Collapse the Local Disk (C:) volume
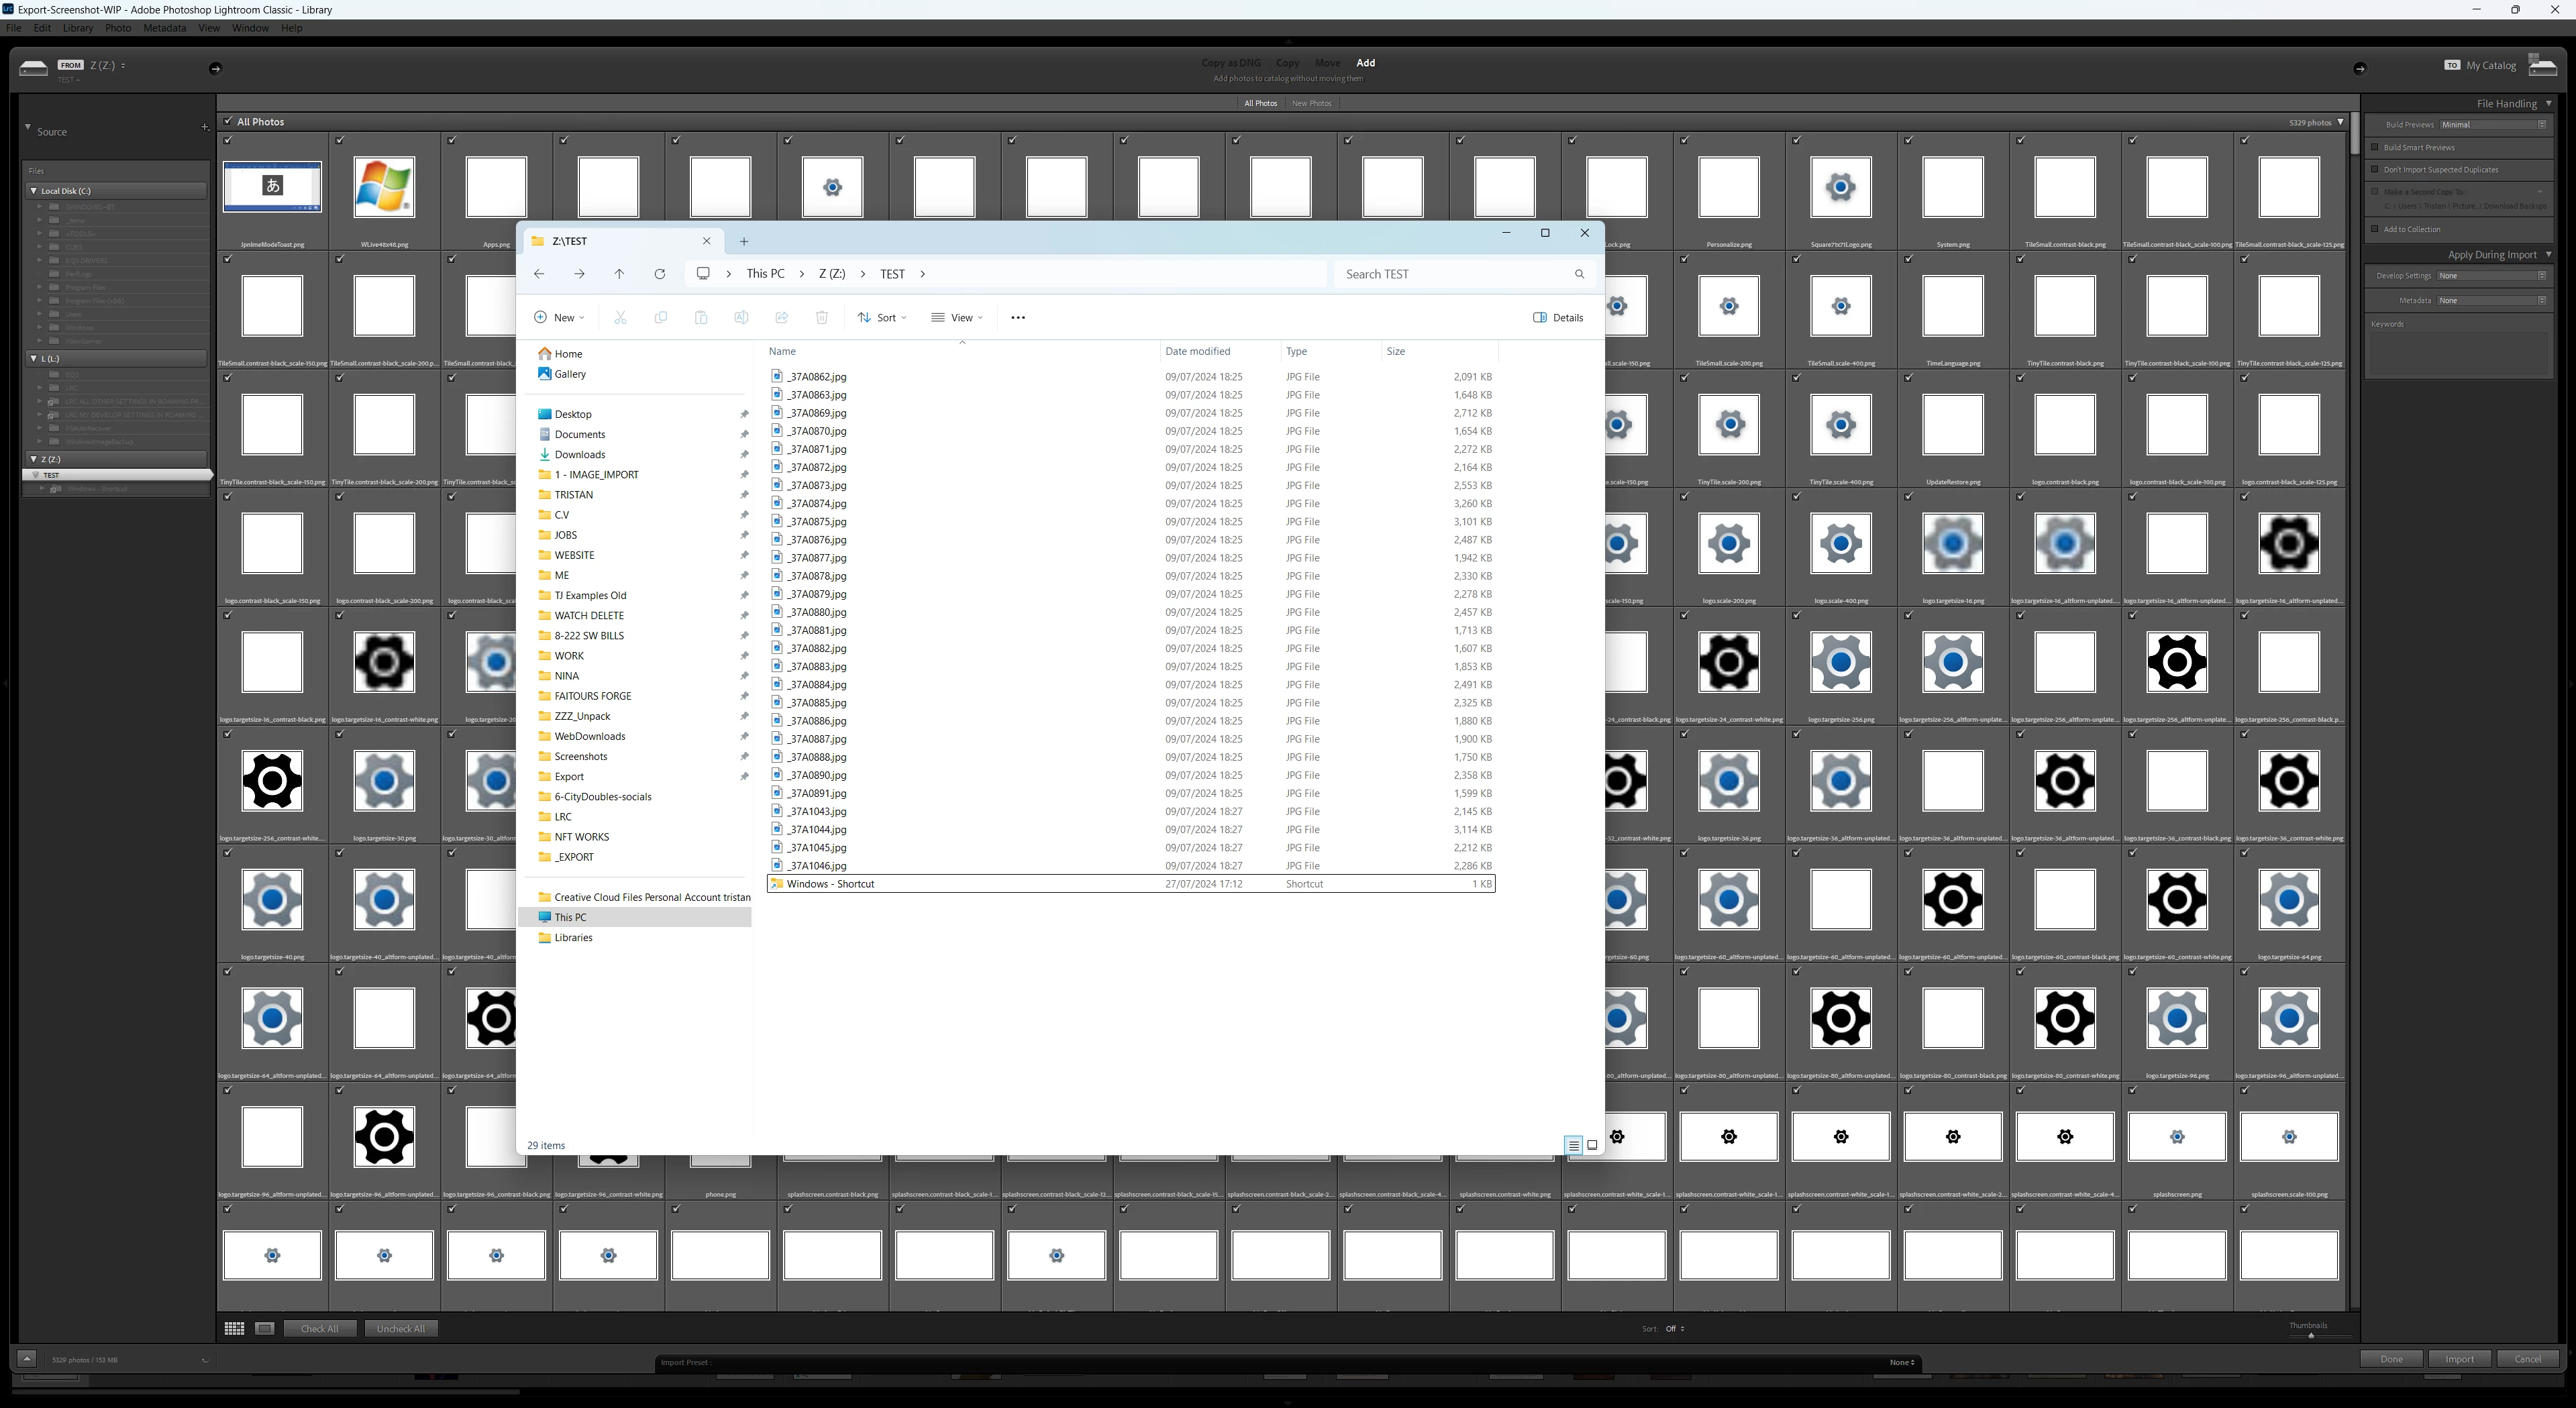The image size is (2576, 1408). click(x=33, y=190)
